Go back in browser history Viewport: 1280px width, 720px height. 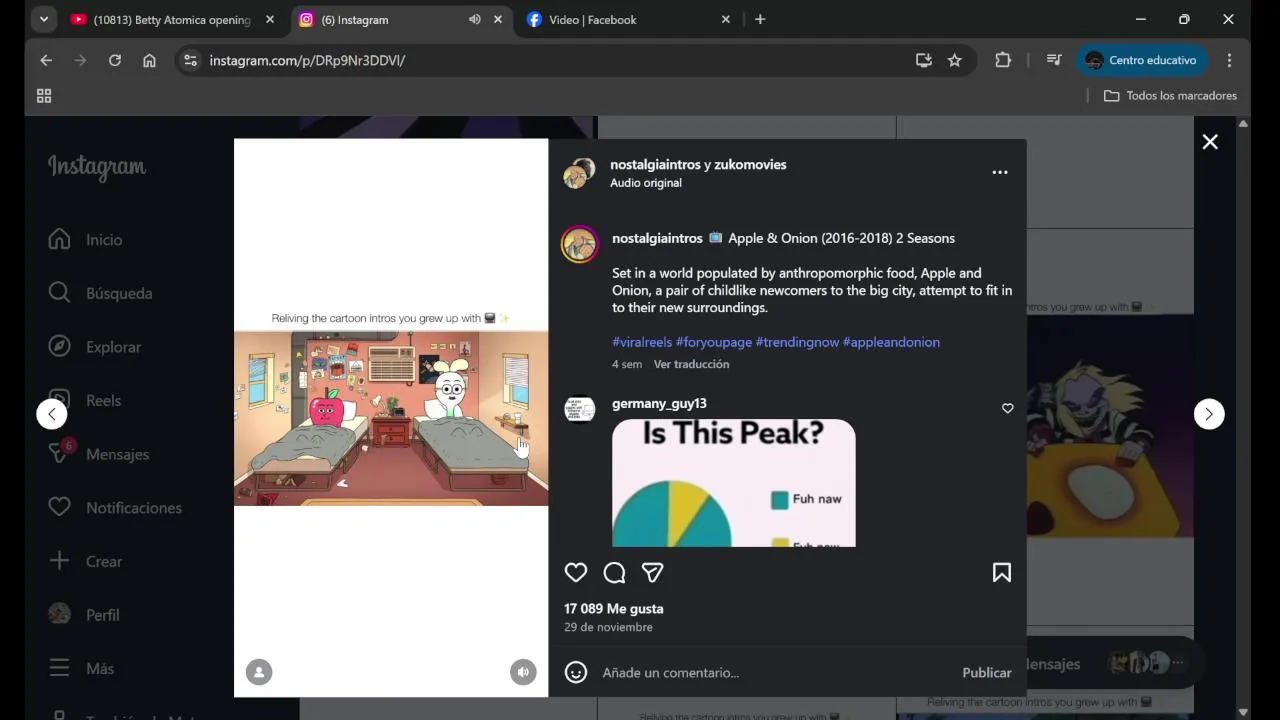[x=46, y=60]
